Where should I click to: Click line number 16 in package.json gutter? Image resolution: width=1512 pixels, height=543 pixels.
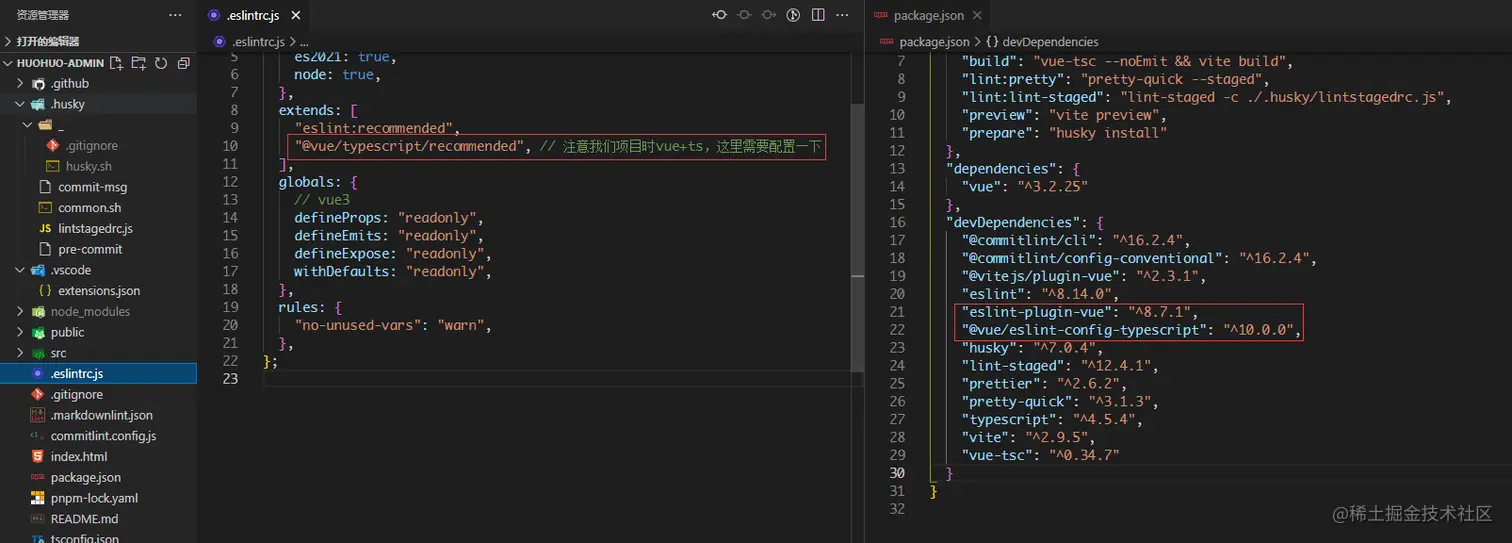897,221
